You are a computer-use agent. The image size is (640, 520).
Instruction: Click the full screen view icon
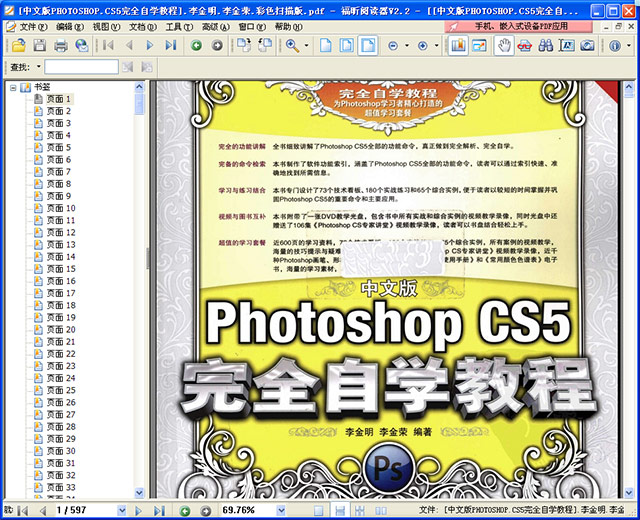click(x=479, y=45)
